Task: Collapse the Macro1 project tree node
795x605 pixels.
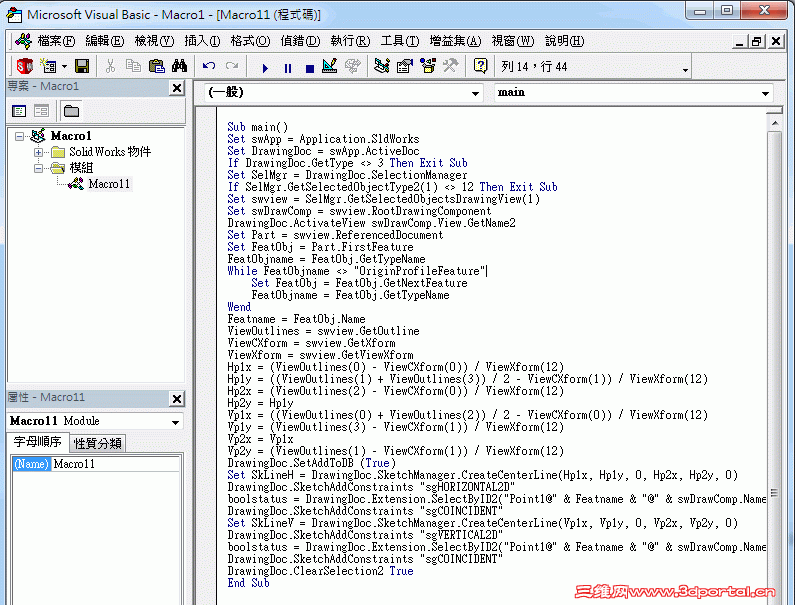Action: pyautogui.click(x=19, y=136)
